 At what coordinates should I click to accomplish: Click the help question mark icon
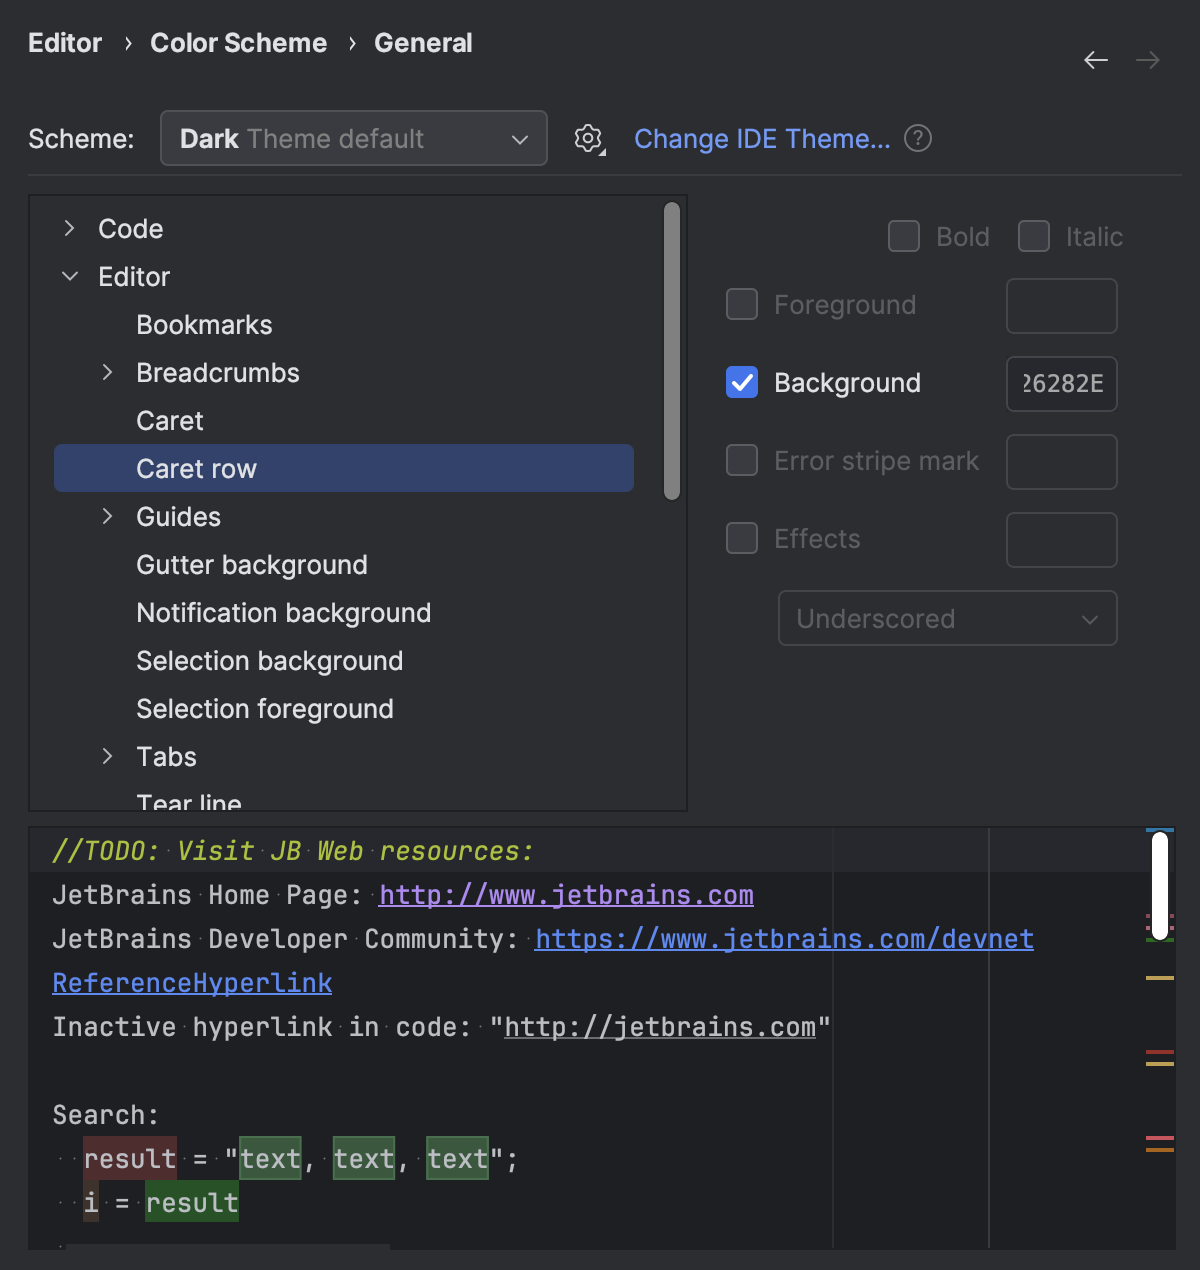click(x=917, y=139)
